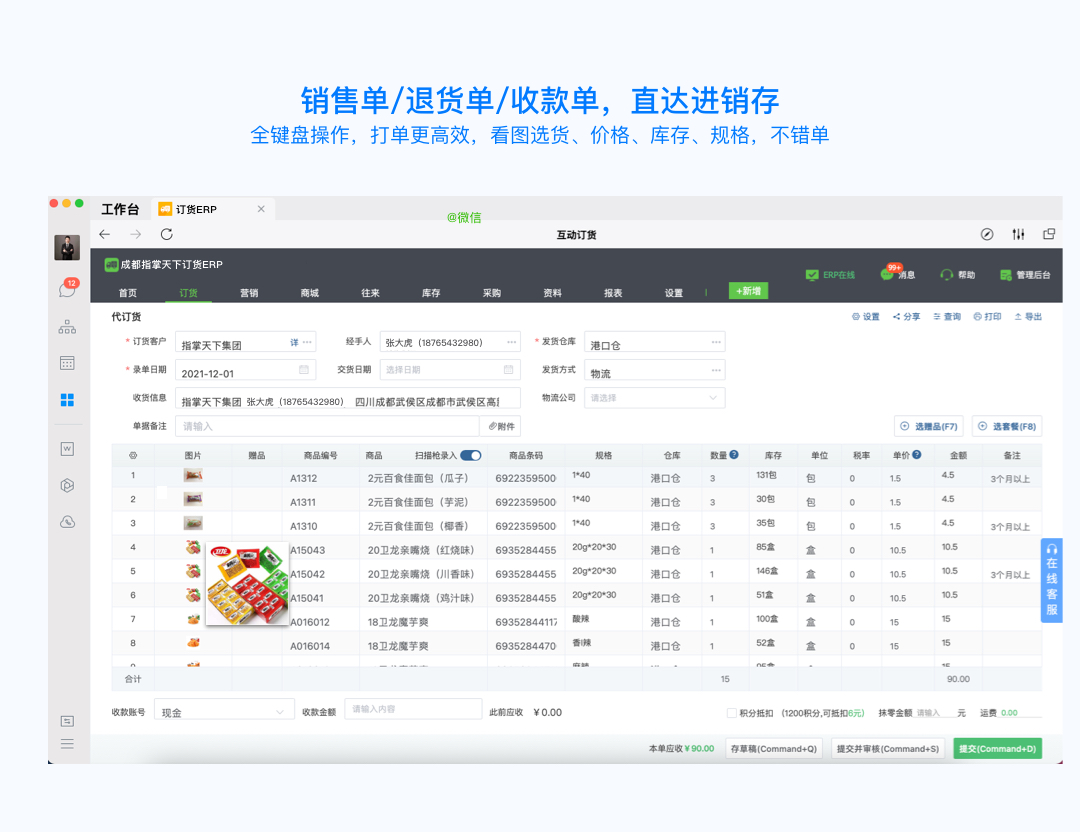1080x832 pixels.
Task: Open calendar picker for 录单日期
Action: (304, 370)
